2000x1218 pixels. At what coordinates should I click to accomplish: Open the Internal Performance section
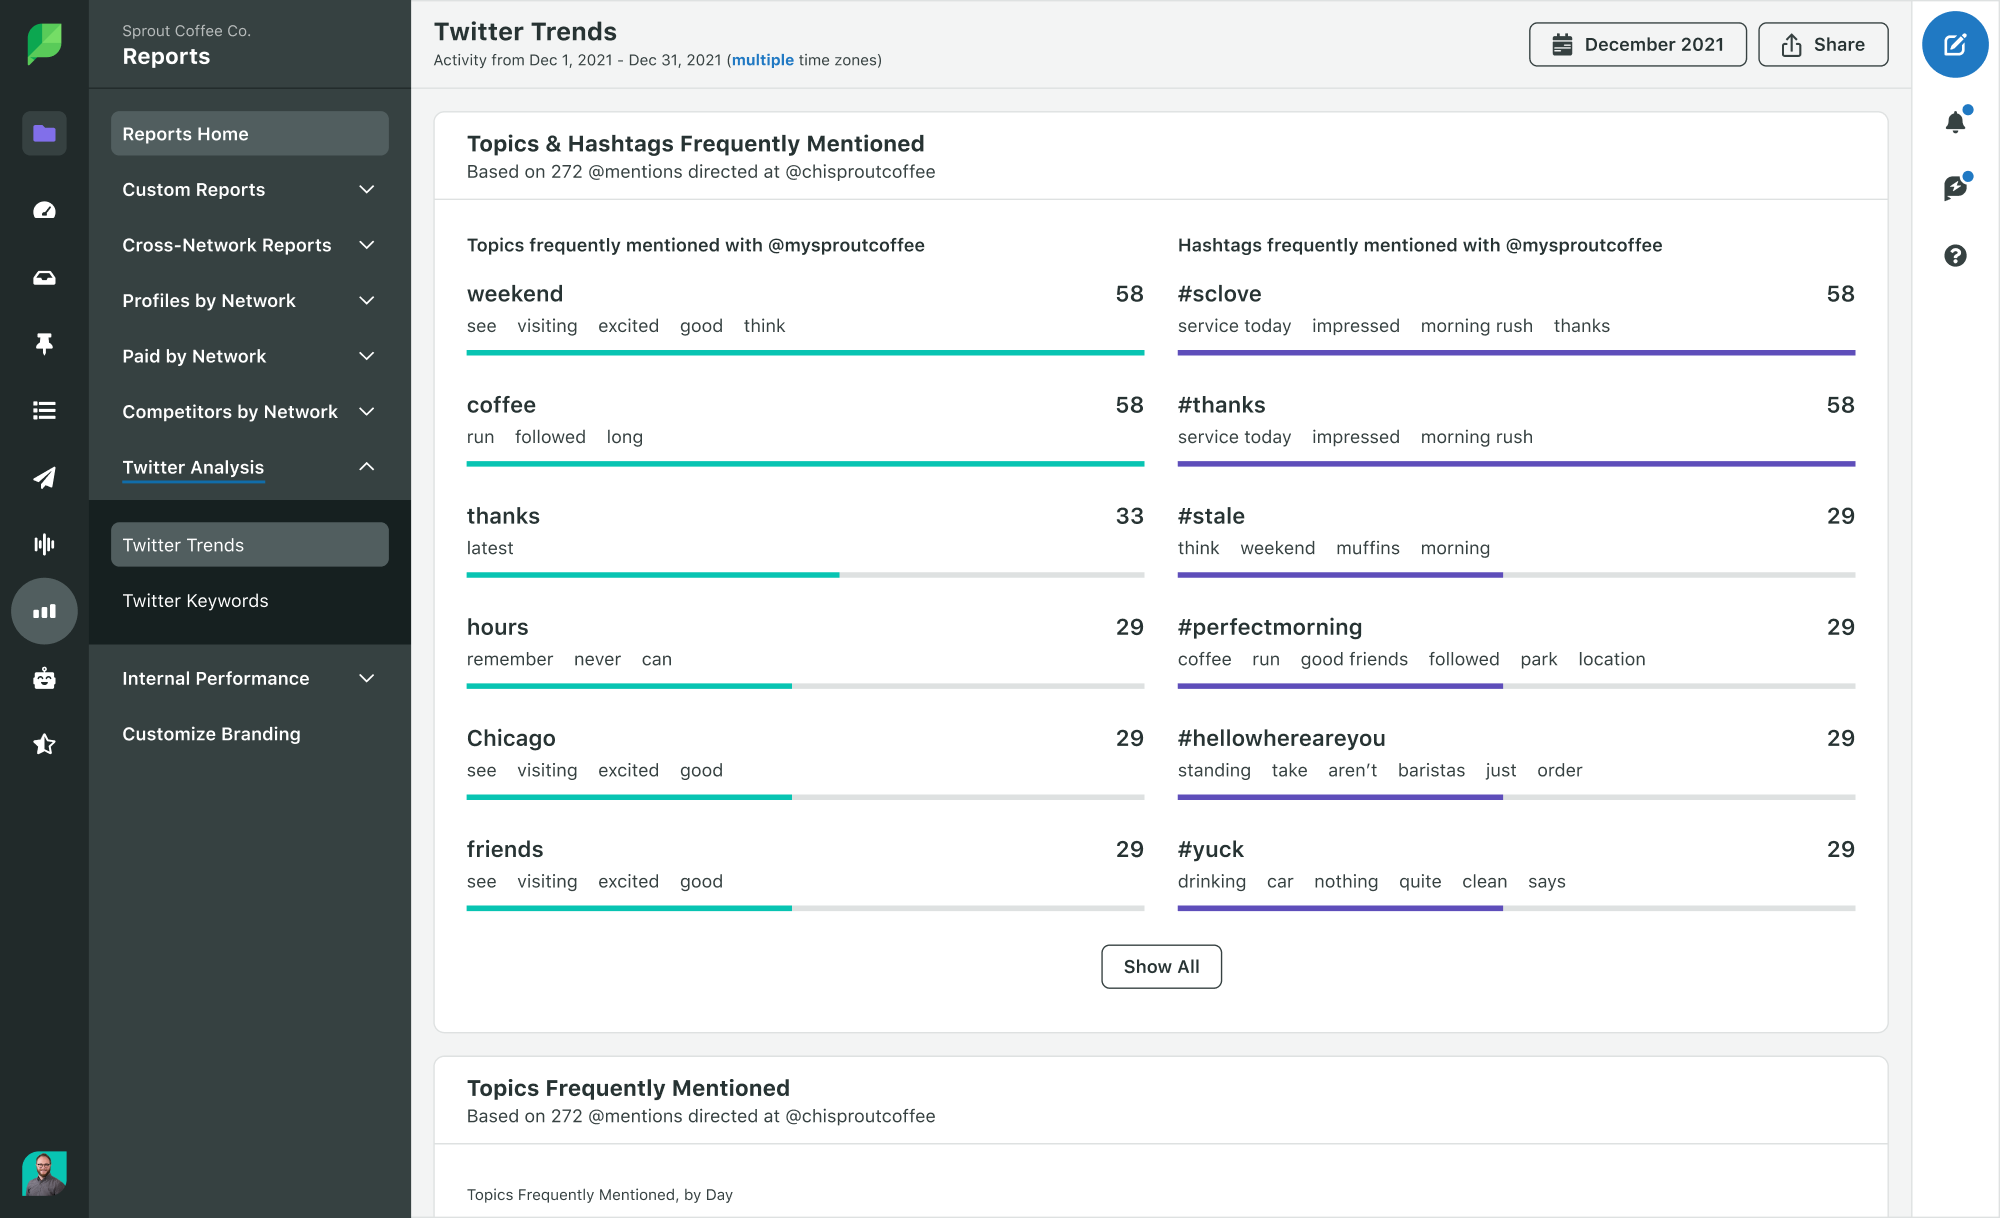click(x=216, y=677)
